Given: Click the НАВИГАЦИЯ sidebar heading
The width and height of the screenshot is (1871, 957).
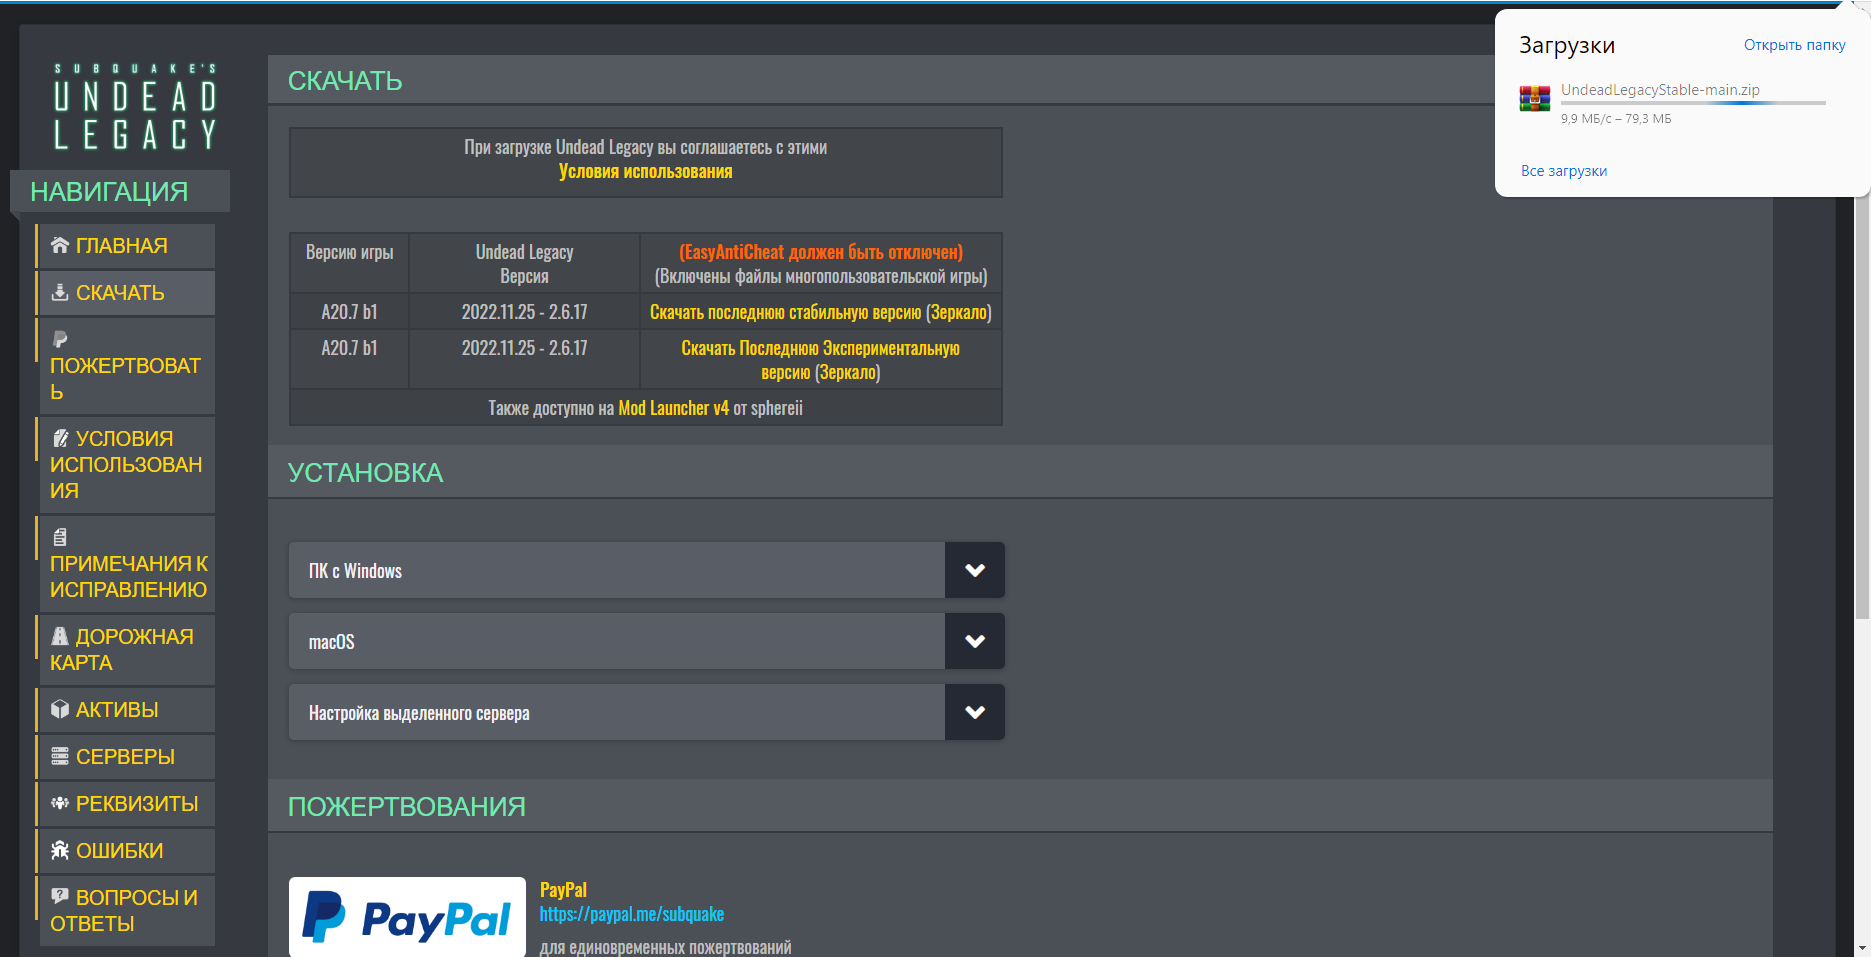Looking at the screenshot, I should click(109, 192).
